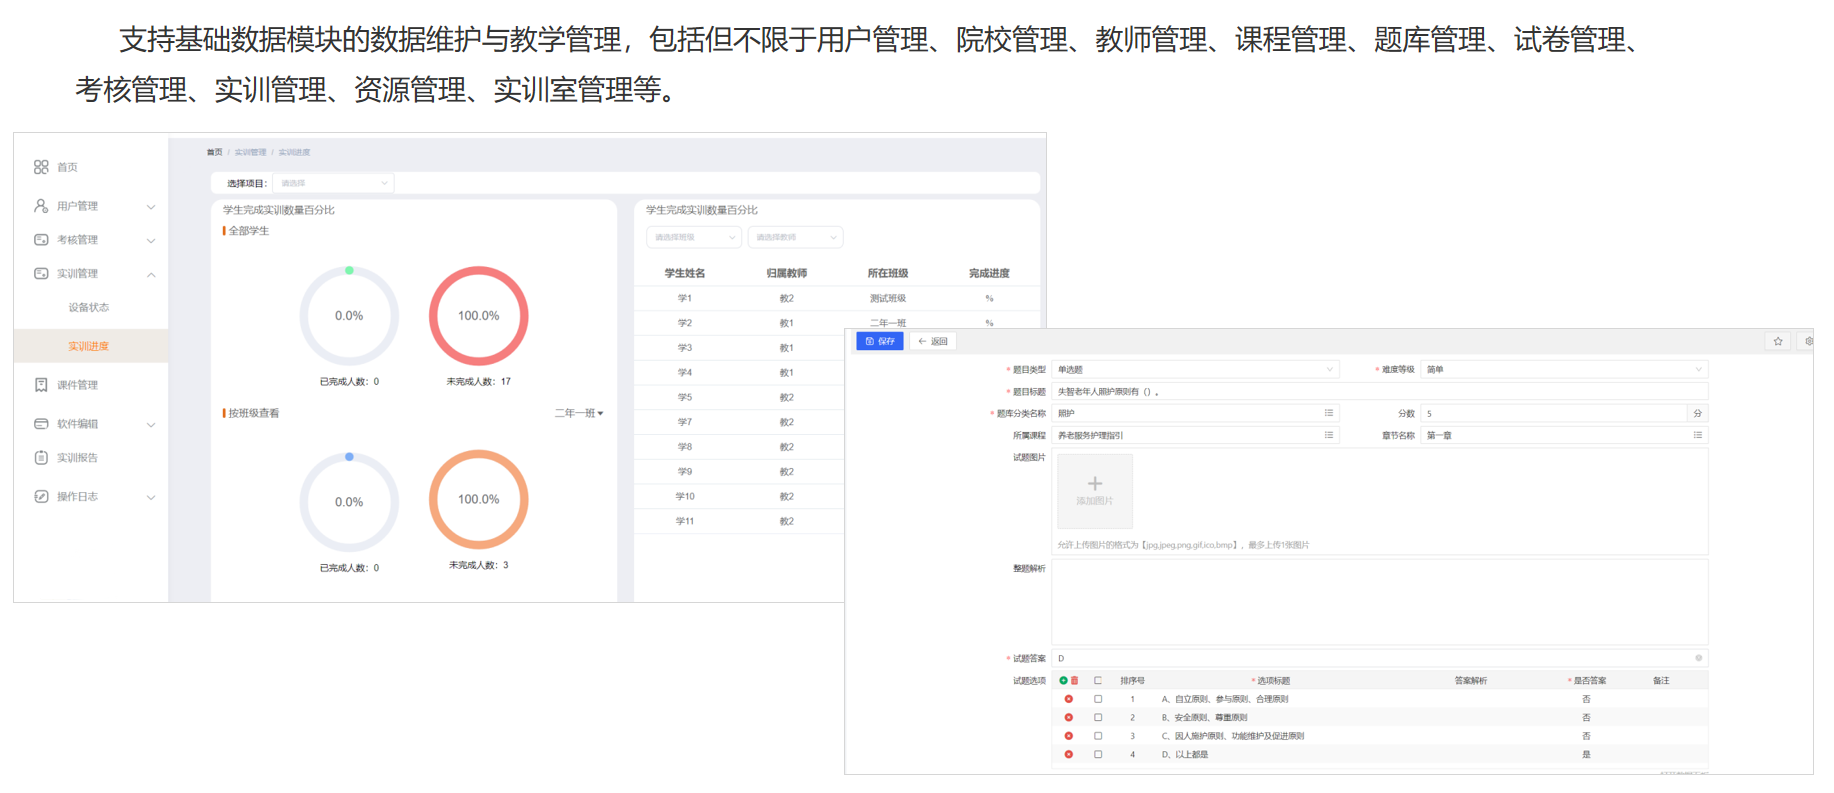Click the 首页 home grid icon in the sidebar
The height and width of the screenshot is (793, 1834).
click(41, 167)
